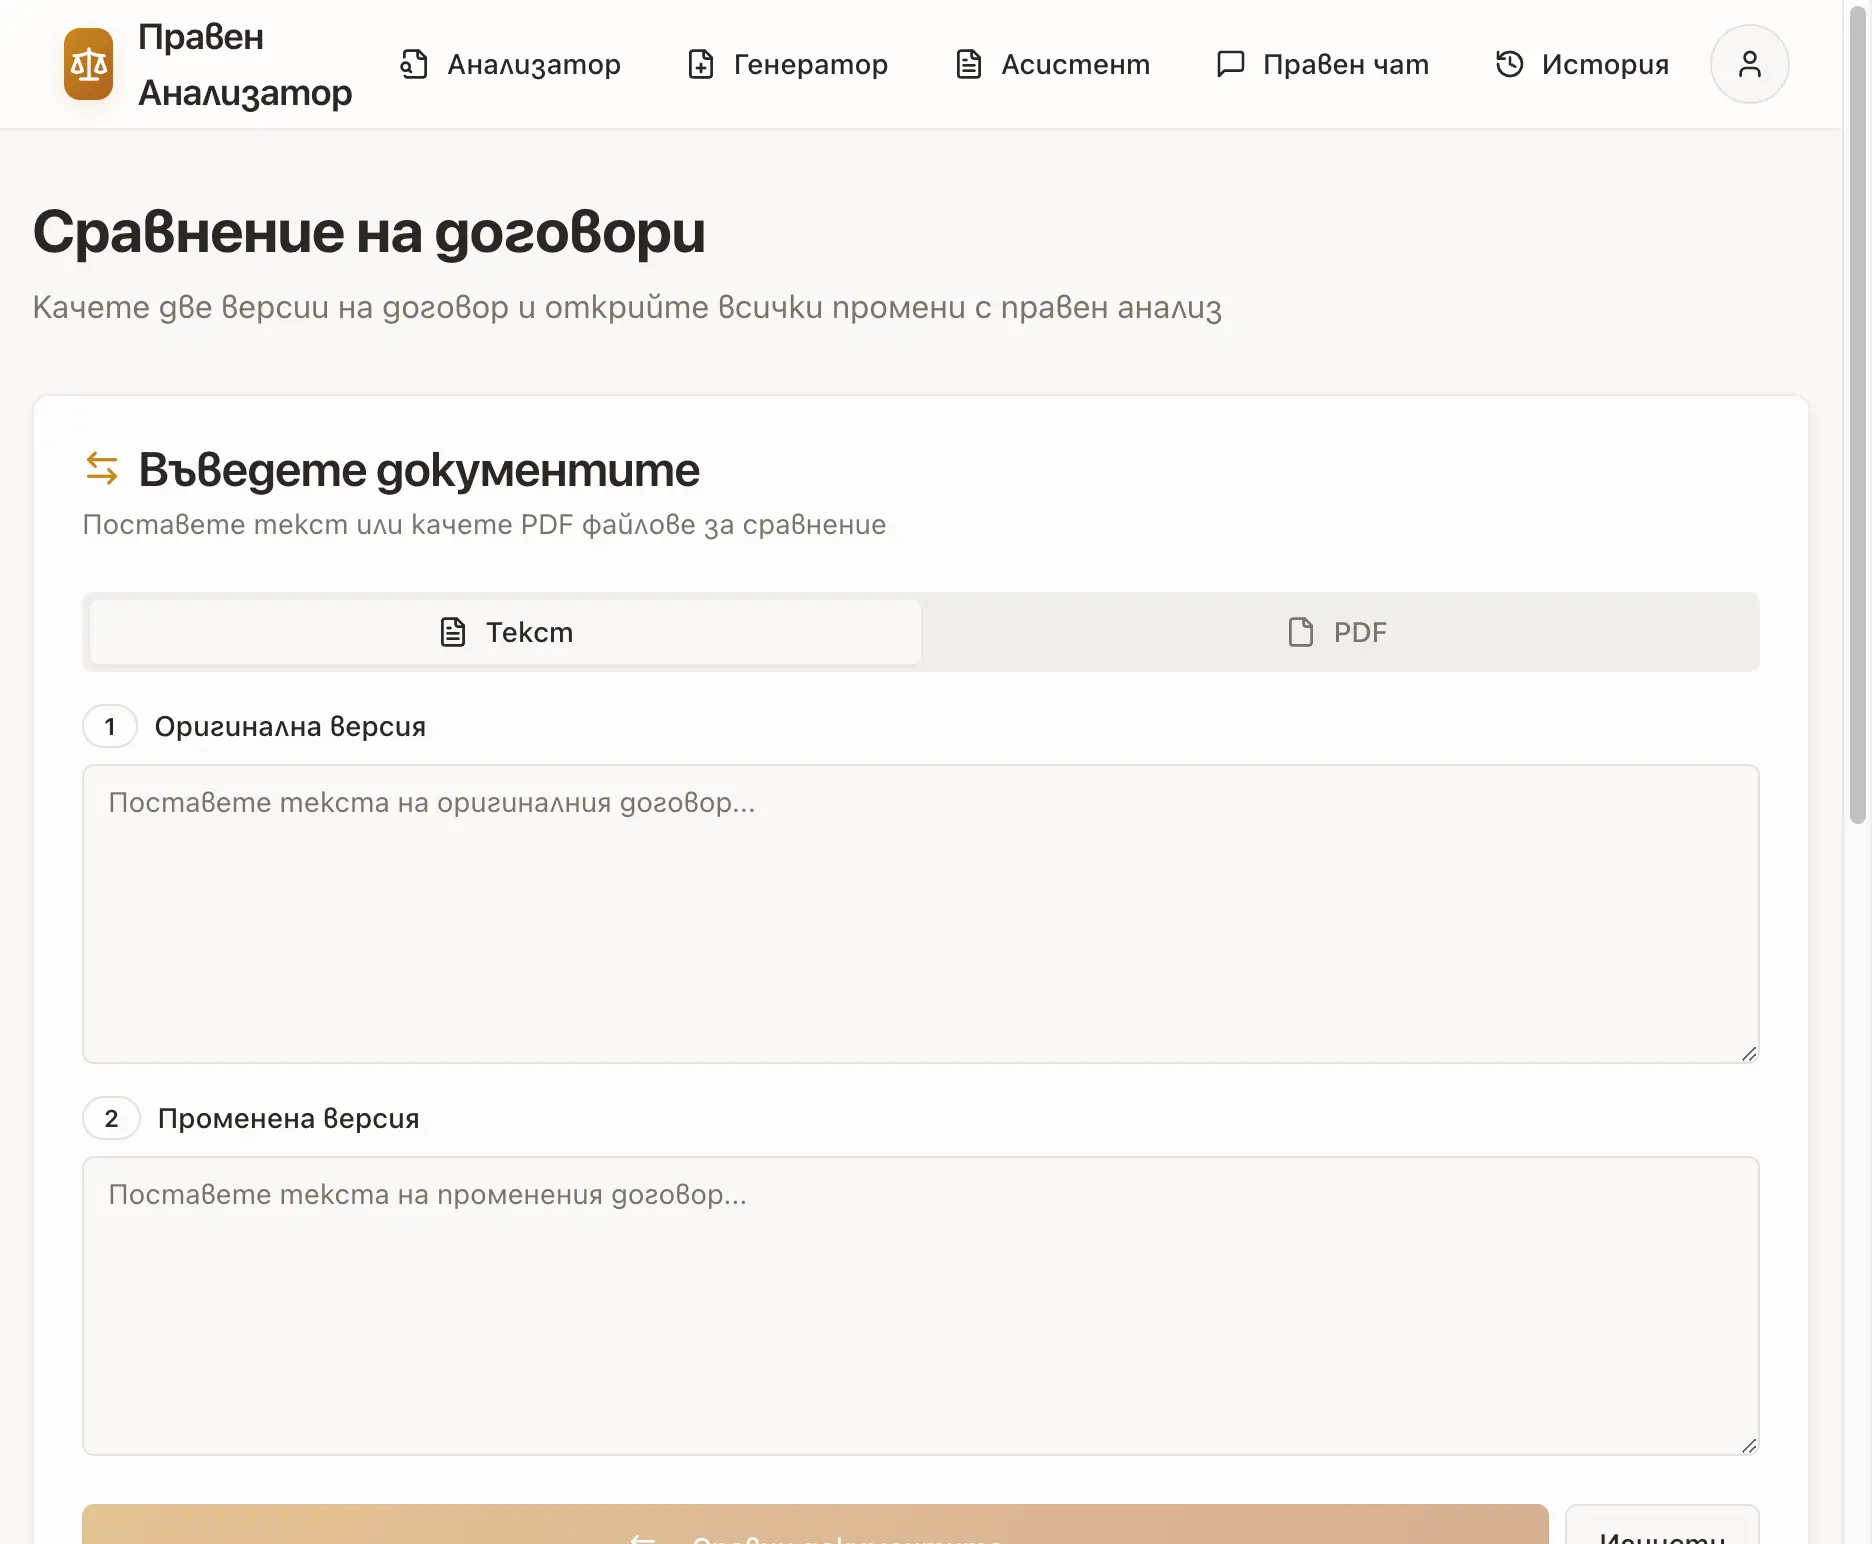
Task: Click the changed text area resize handle
Action: 1748,1445
